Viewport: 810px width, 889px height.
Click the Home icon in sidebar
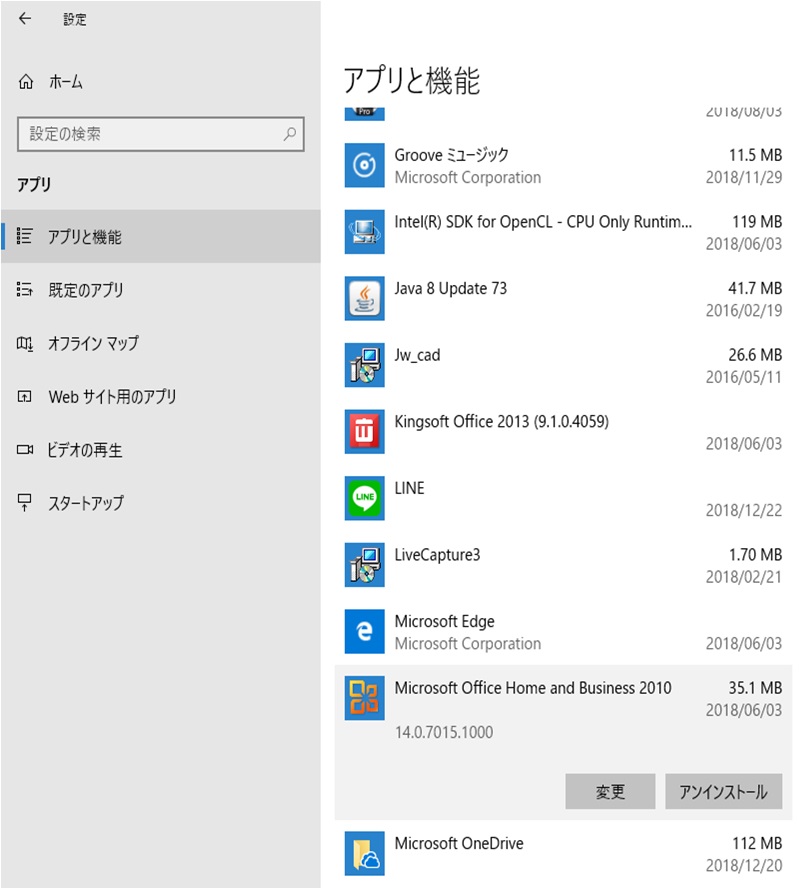[x=26, y=82]
